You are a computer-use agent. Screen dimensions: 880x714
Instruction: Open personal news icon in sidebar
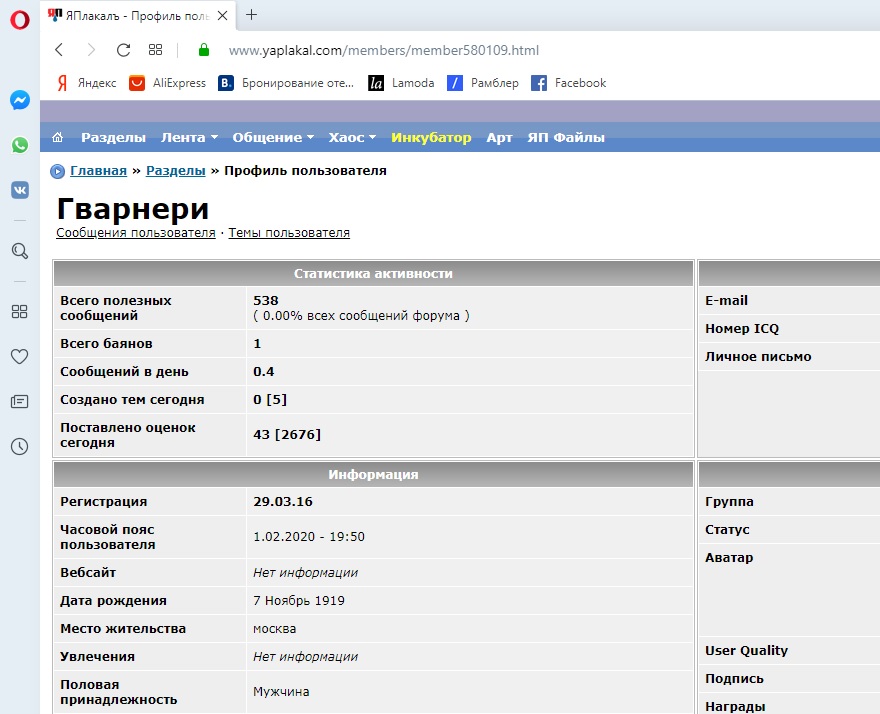click(20, 401)
